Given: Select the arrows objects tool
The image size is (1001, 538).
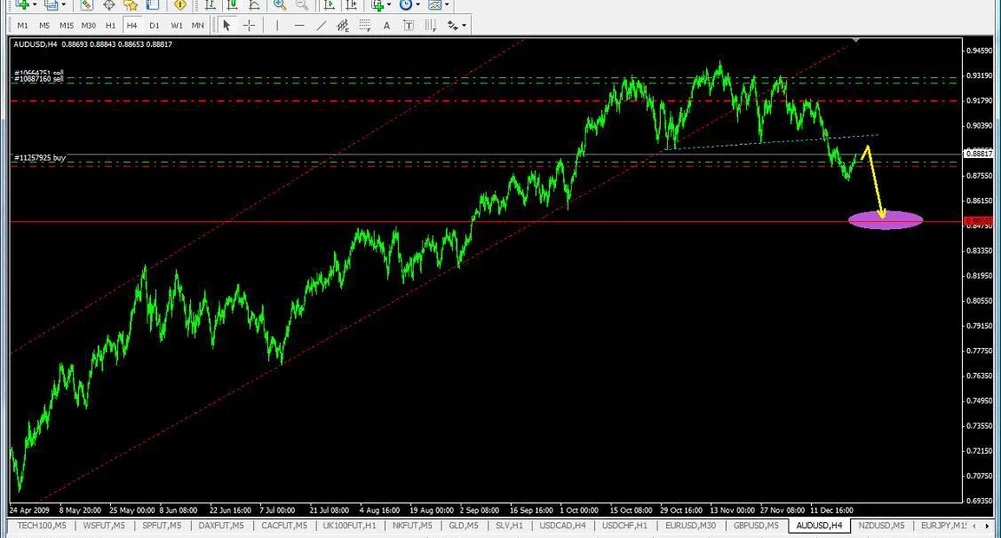Looking at the screenshot, I should coord(453,25).
